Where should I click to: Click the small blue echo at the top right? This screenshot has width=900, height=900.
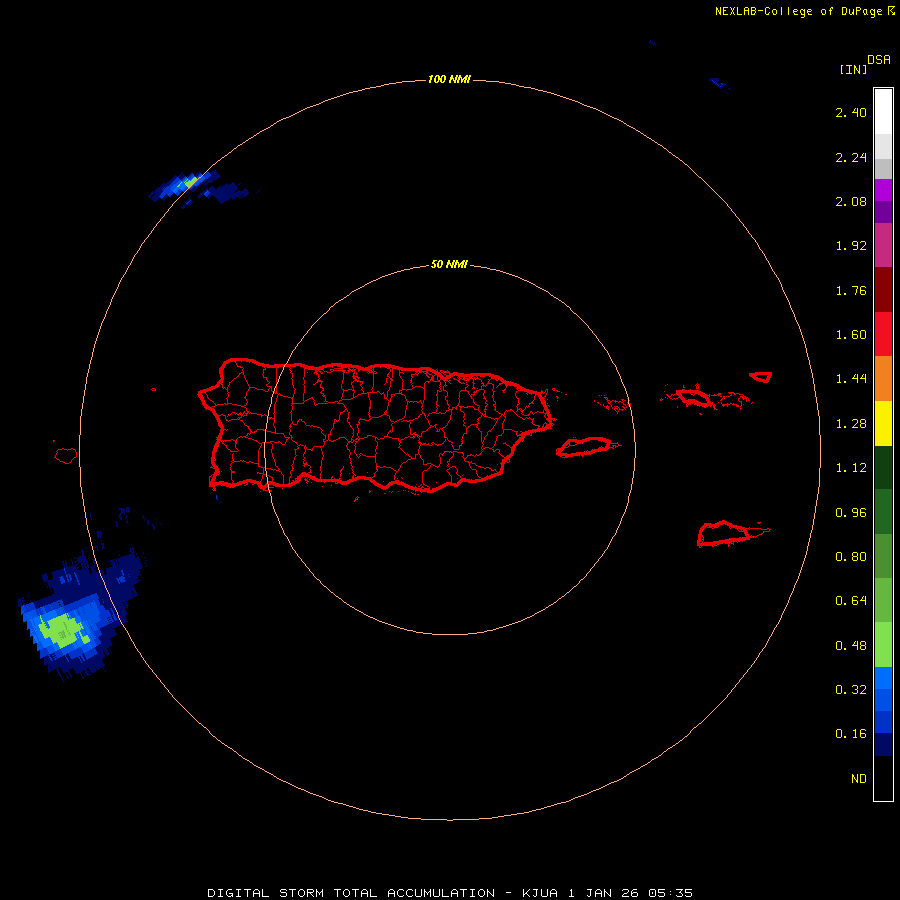pos(720,84)
